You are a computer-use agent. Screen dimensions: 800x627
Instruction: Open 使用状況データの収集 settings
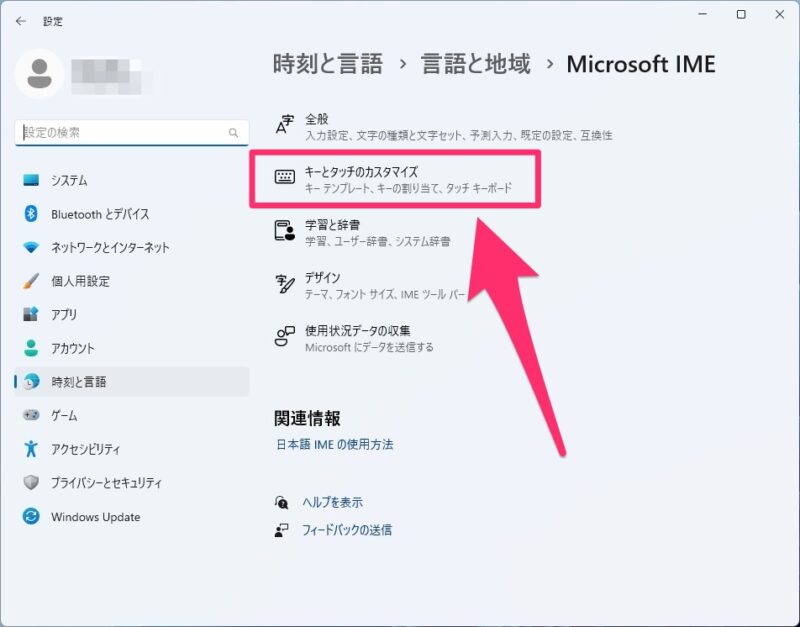click(354, 338)
